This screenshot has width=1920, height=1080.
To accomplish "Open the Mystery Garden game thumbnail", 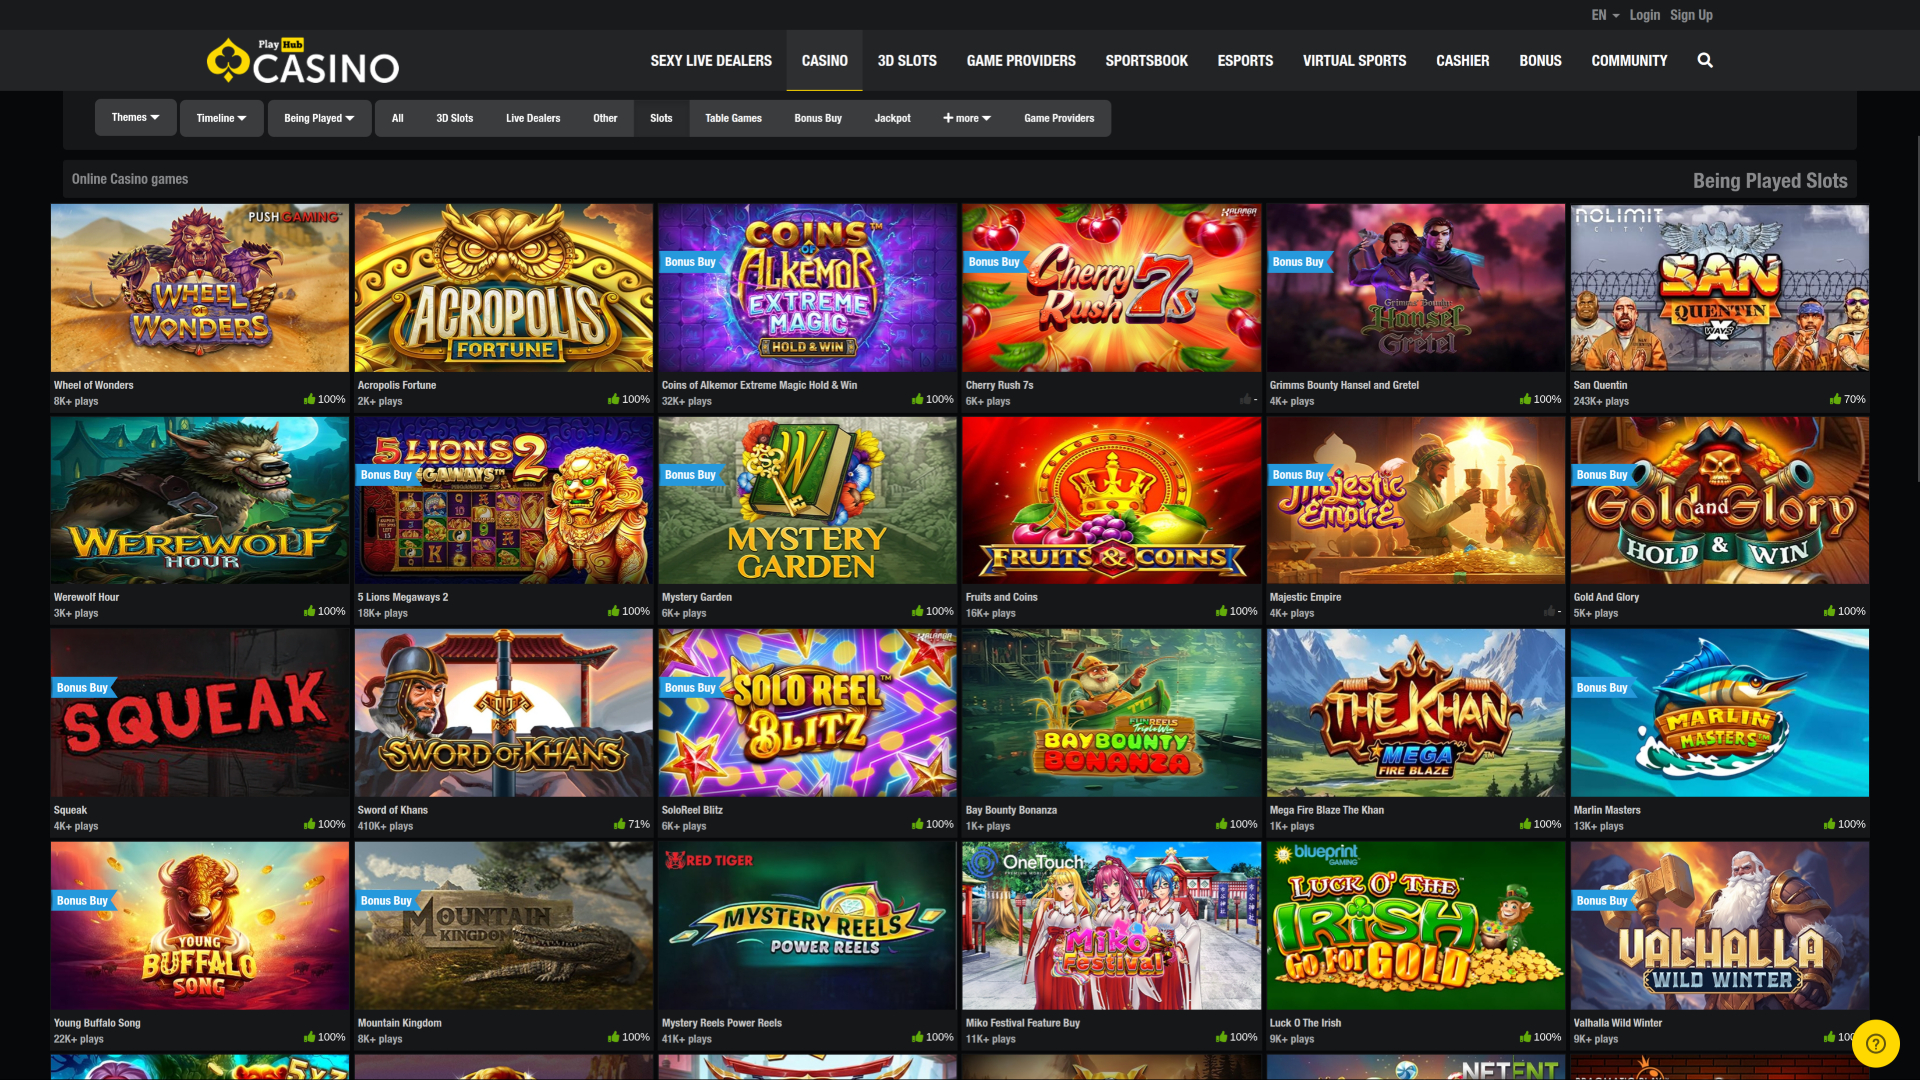I will pos(806,500).
